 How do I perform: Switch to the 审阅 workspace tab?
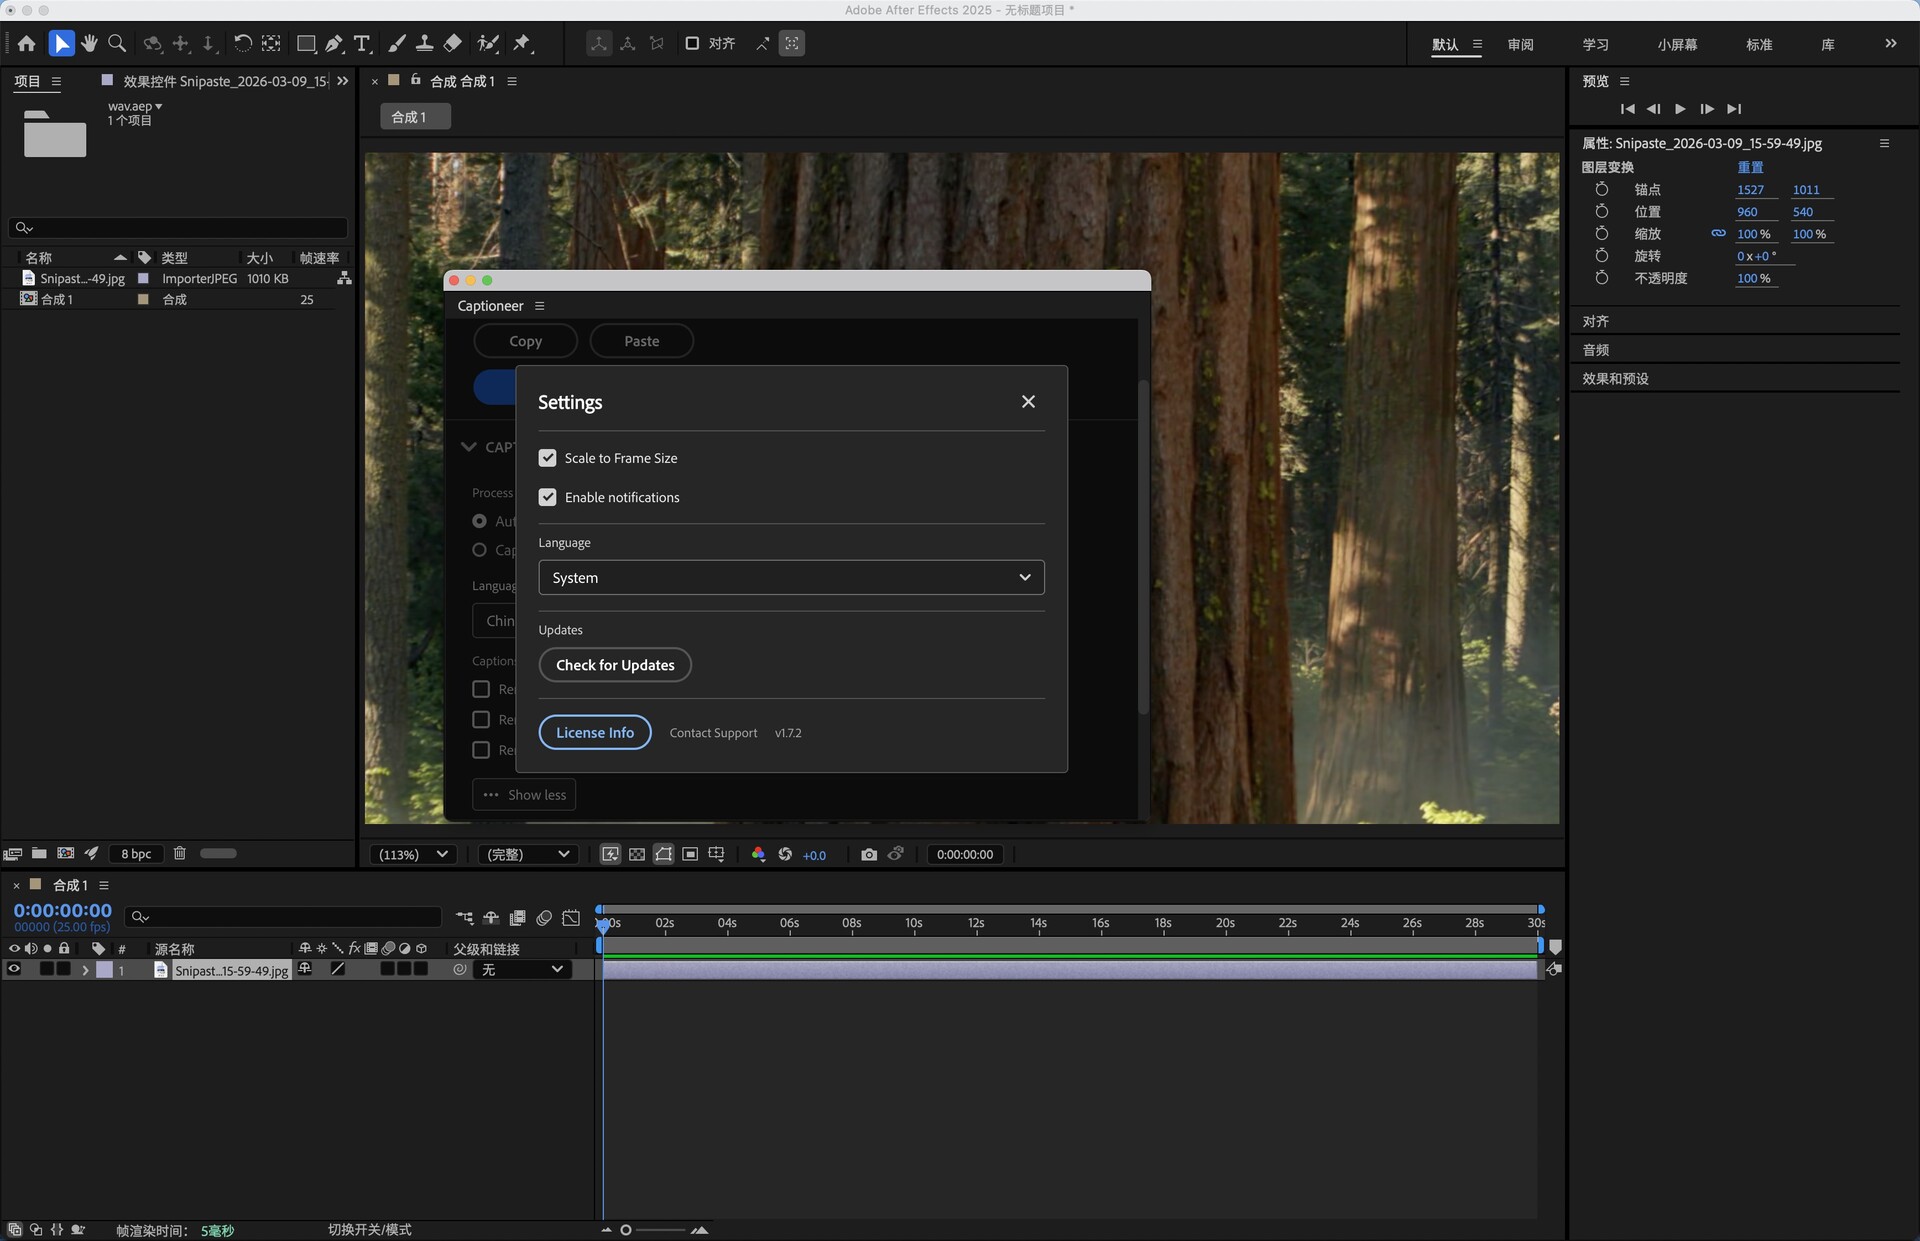tap(1520, 45)
